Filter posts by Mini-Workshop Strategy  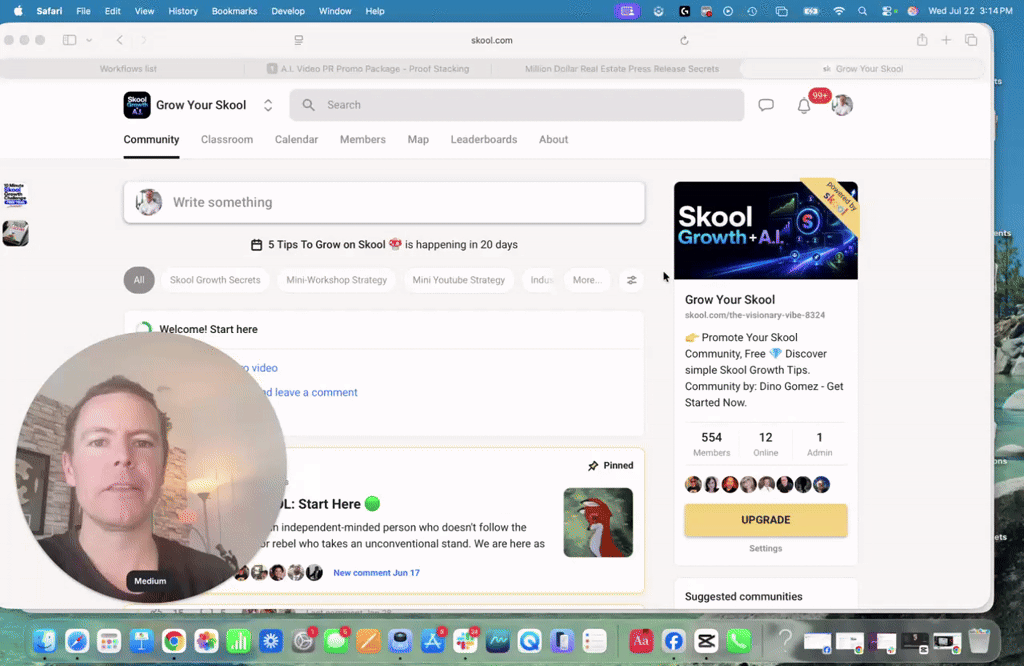(336, 280)
